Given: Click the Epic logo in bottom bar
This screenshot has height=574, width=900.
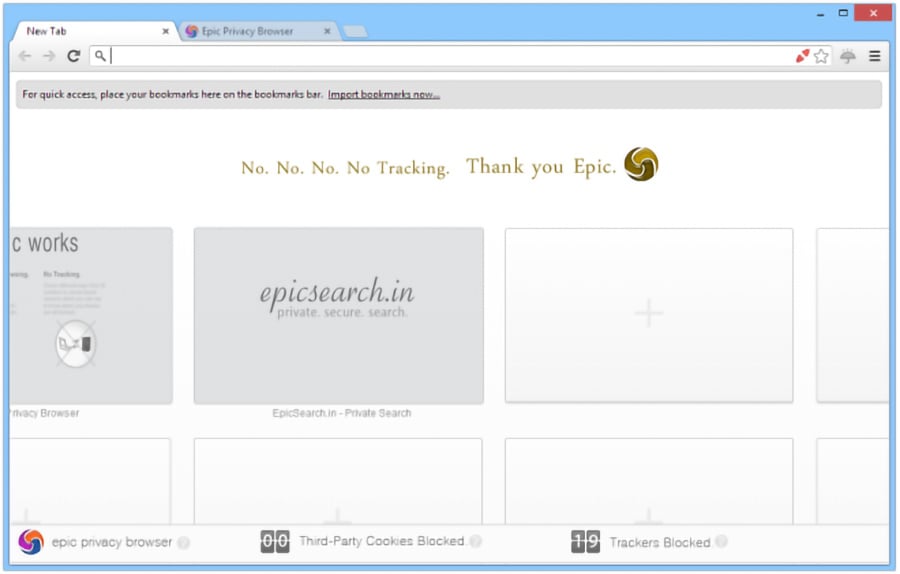Looking at the screenshot, I should click(x=30, y=542).
